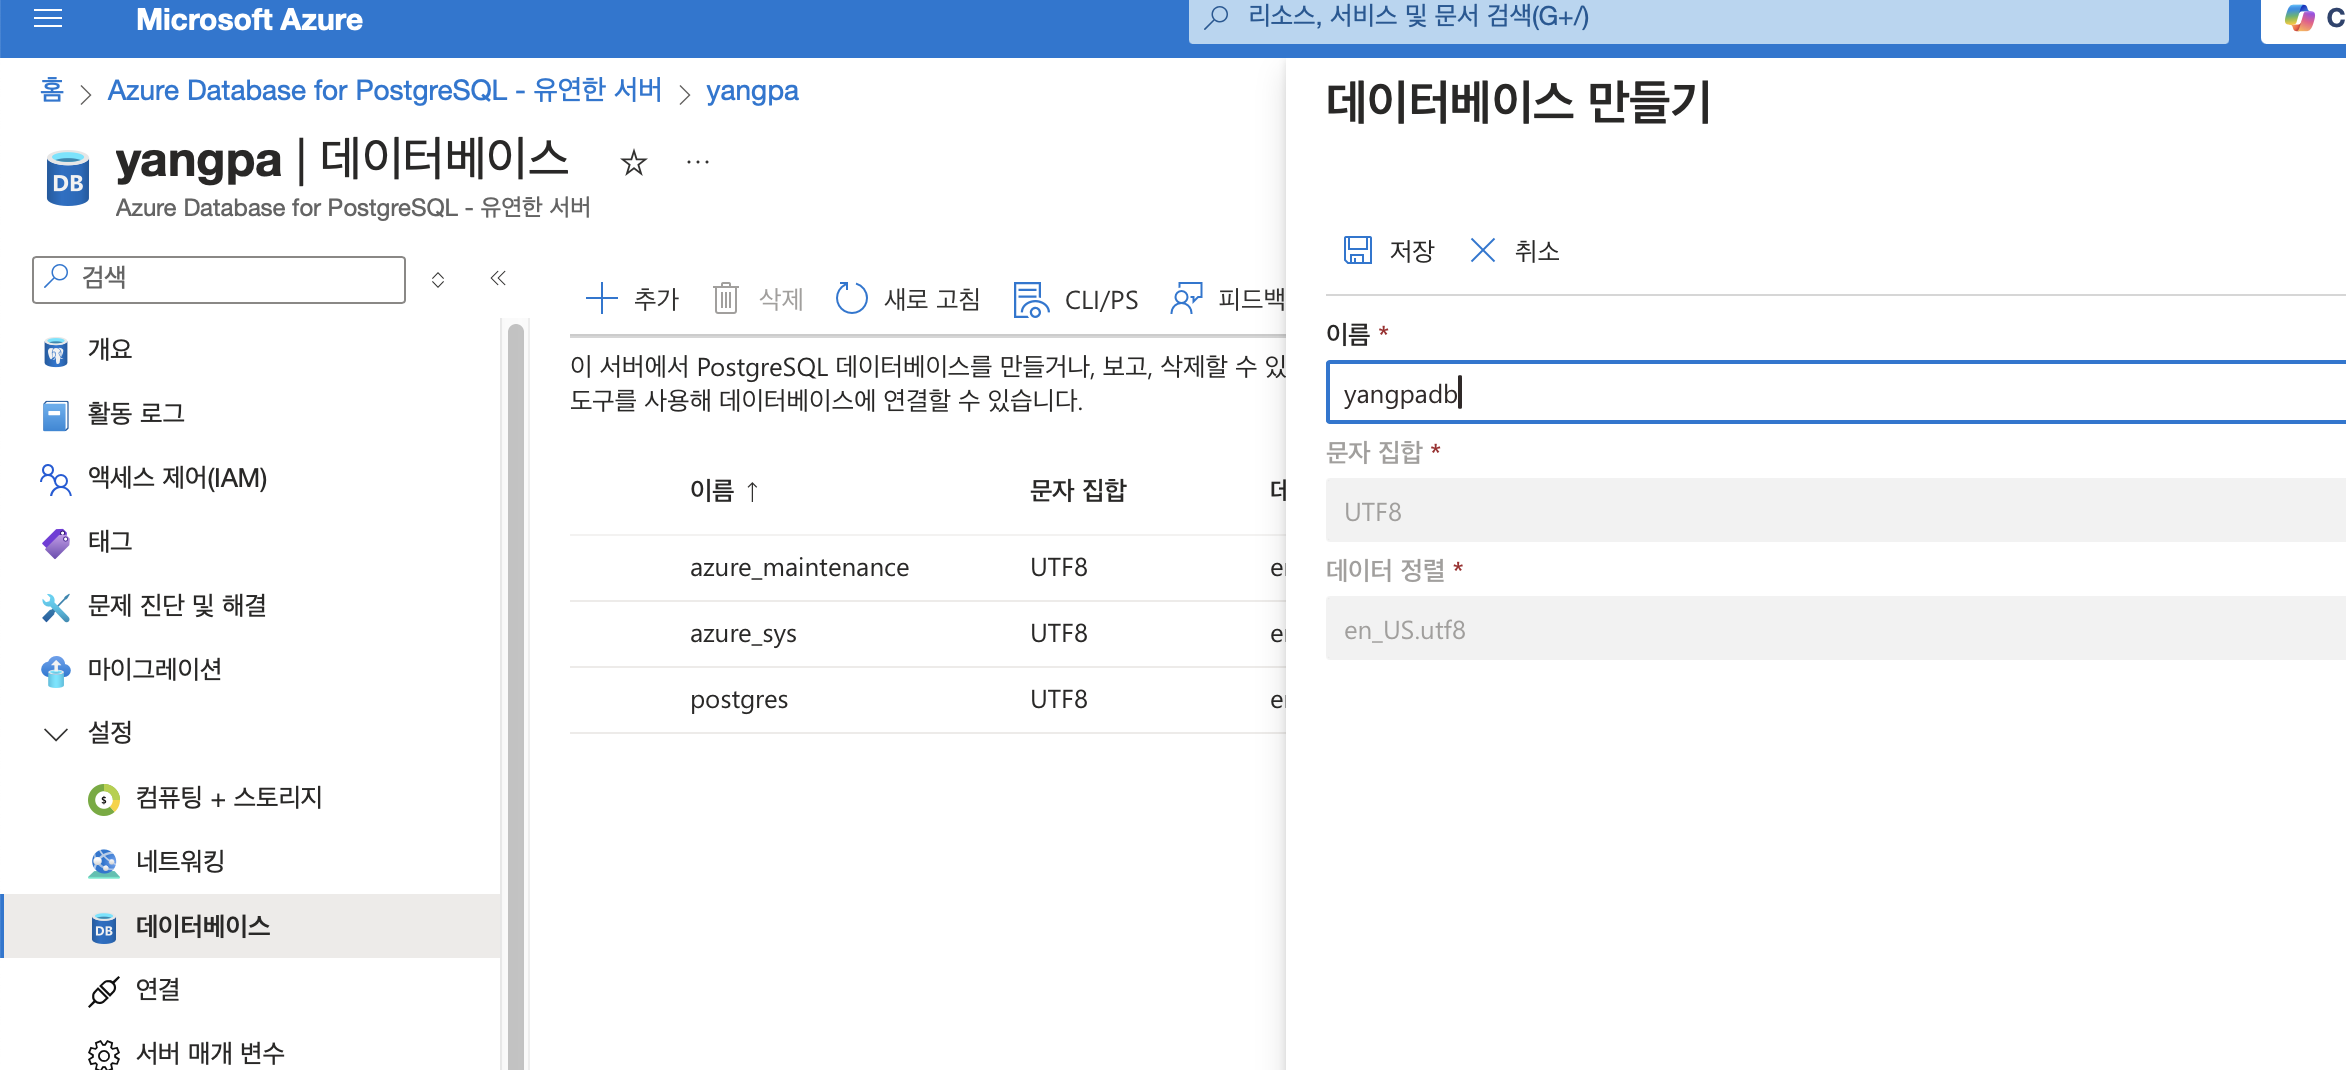The height and width of the screenshot is (1070, 2346).
Task: Click the 서버 매개 변수 gear icon
Action: (x=104, y=1055)
